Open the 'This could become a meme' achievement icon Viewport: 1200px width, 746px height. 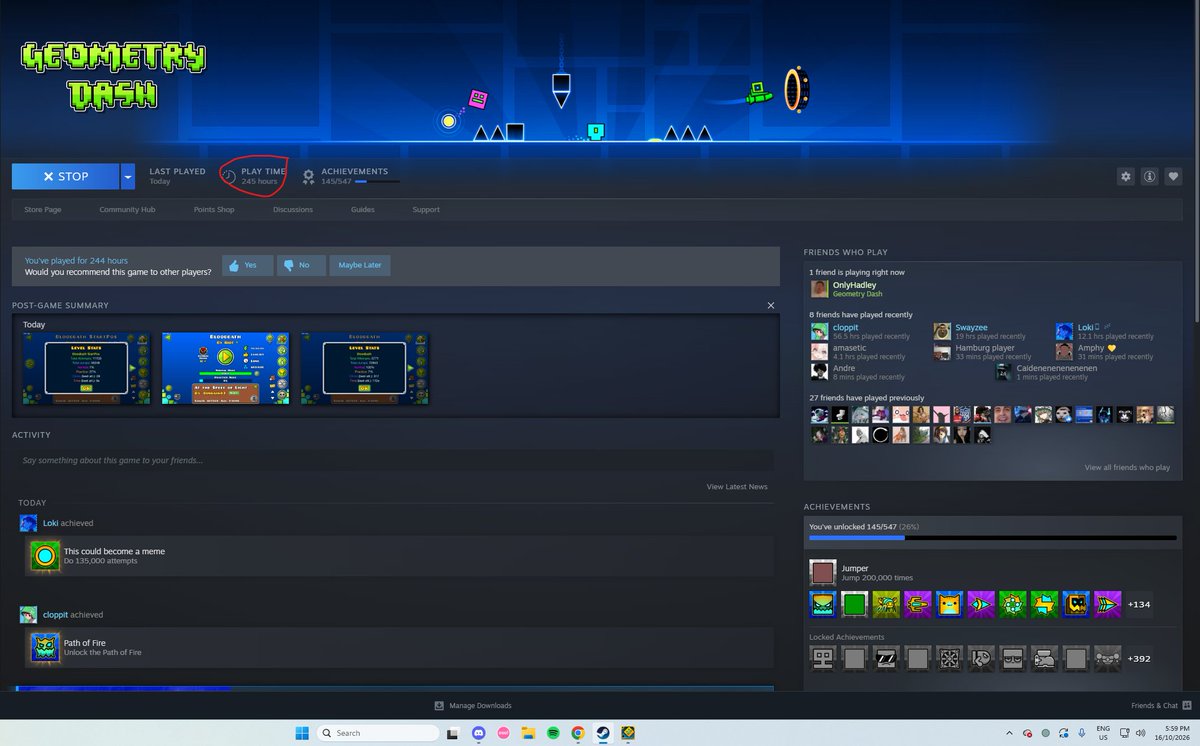tap(45, 556)
